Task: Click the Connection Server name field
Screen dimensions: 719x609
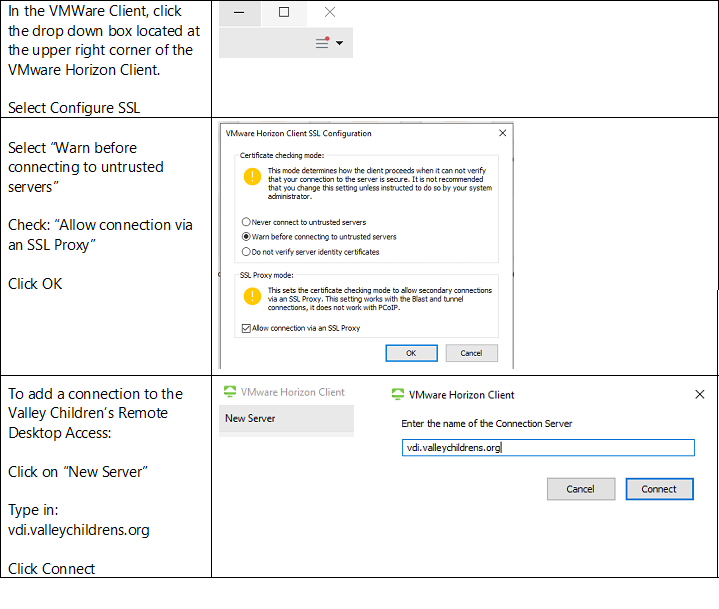Action: point(548,448)
